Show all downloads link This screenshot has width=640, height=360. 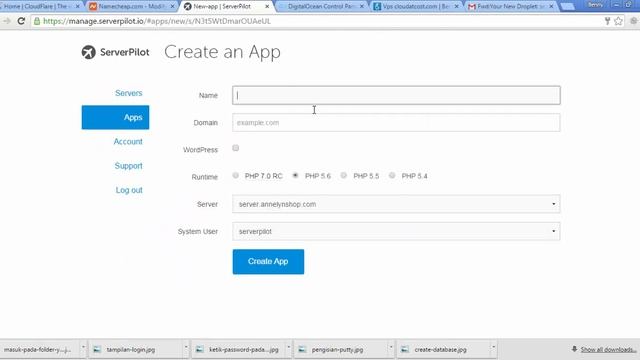pyautogui.click(x=608, y=349)
